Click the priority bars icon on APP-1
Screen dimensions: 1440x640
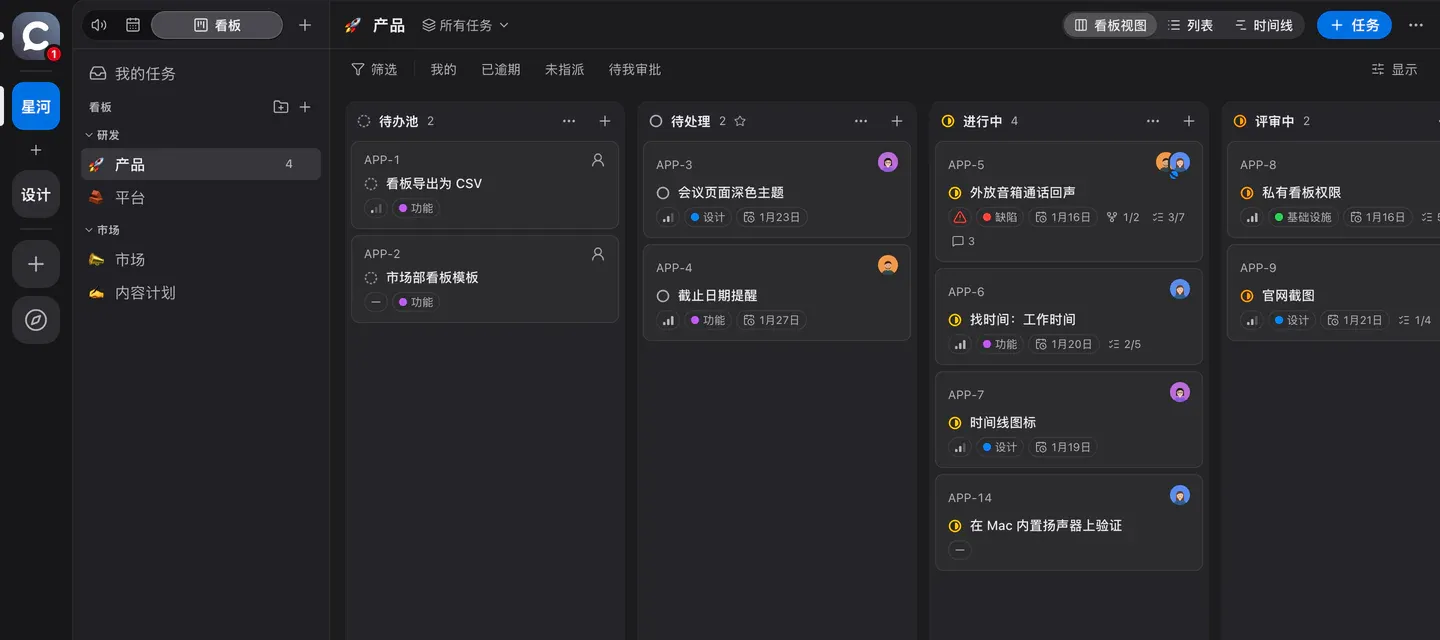pos(376,208)
